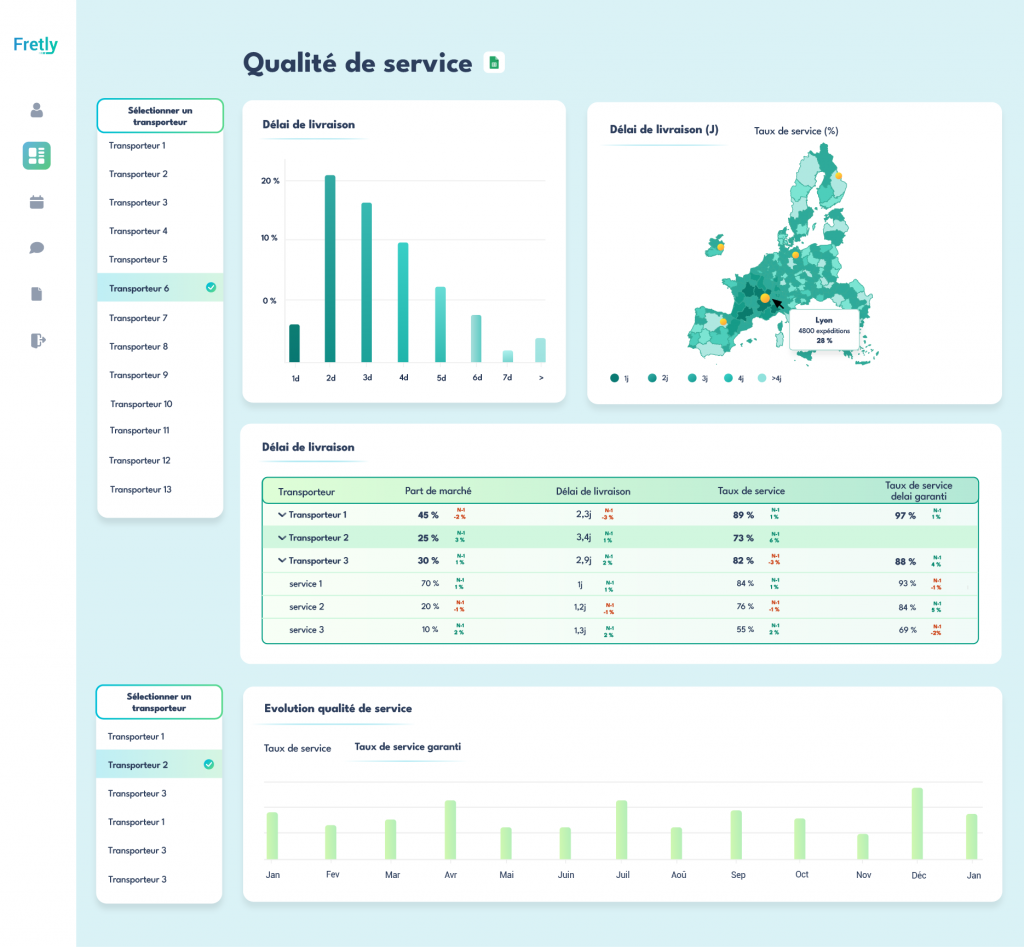This screenshot has height=947, width=1024.
Task: Expand the Transporteur 2 table row chevron
Action: coord(282,538)
